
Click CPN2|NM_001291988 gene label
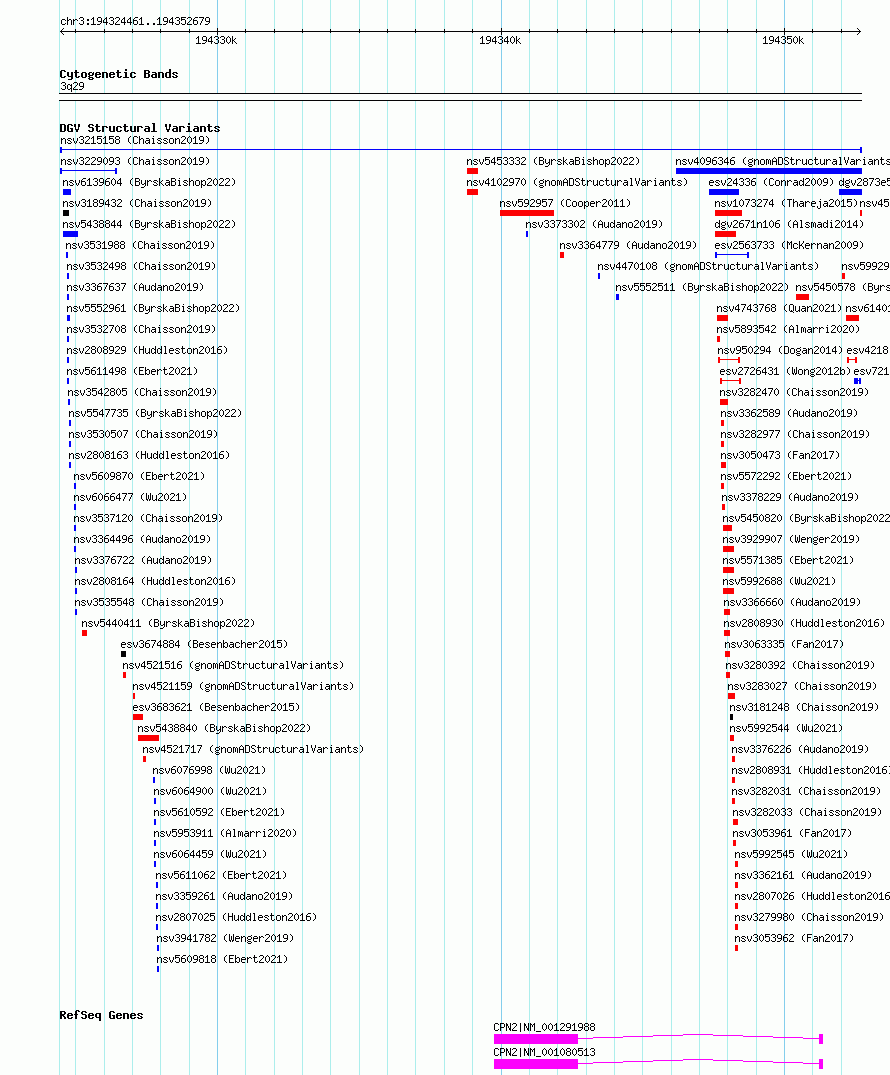coord(544,1028)
